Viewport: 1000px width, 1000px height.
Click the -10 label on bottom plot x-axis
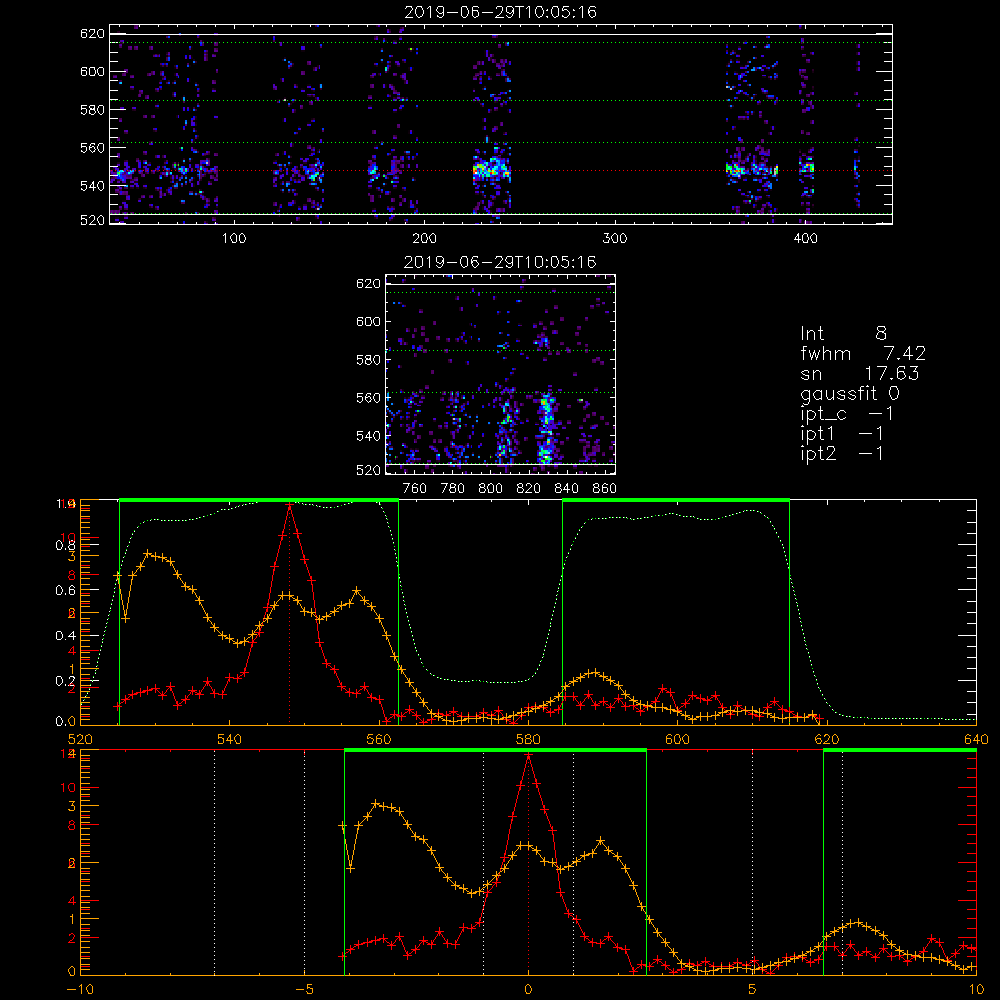click(80, 989)
